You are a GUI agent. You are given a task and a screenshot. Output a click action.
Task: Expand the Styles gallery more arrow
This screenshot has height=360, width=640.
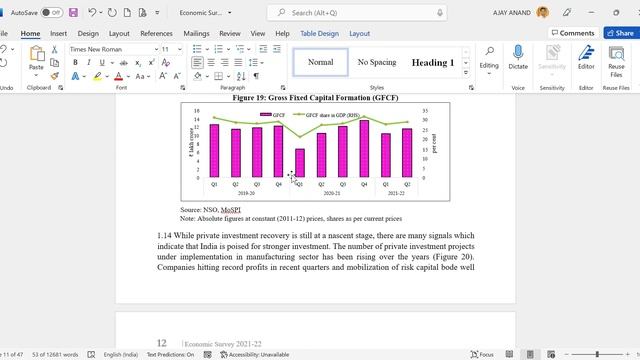(x=466, y=73)
